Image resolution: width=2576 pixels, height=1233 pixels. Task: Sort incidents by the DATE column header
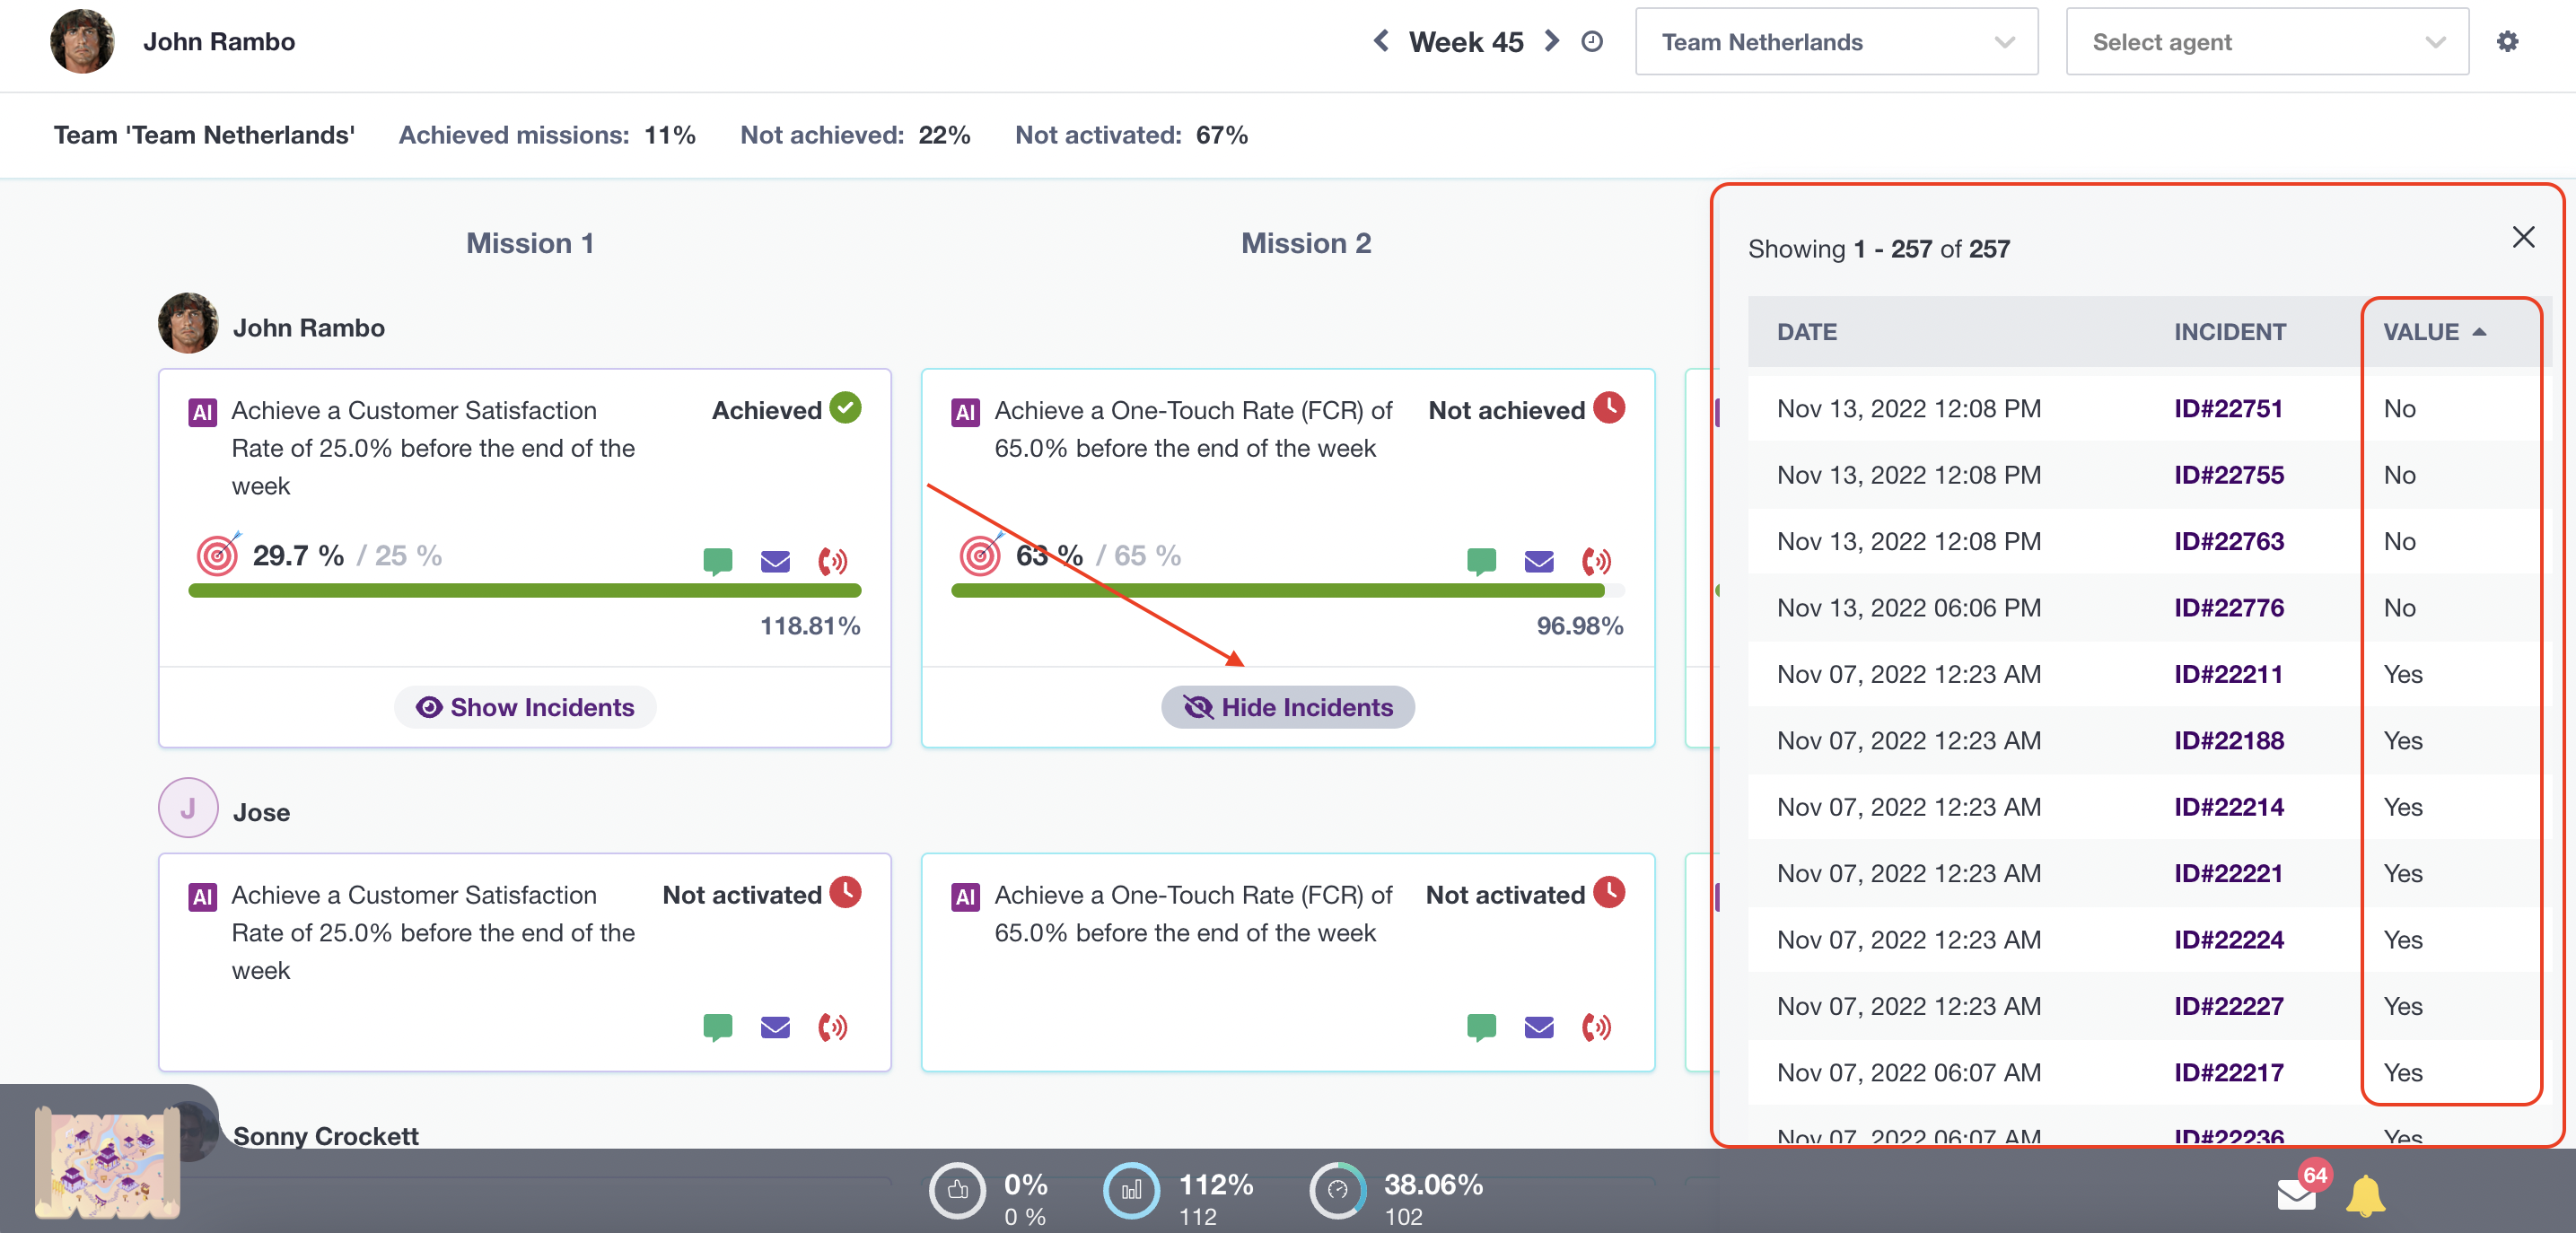(1806, 332)
